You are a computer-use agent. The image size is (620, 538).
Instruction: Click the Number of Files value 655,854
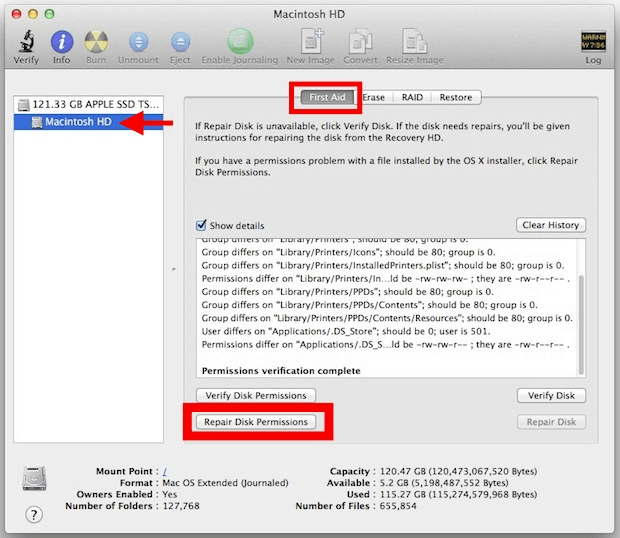pos(398,506)
